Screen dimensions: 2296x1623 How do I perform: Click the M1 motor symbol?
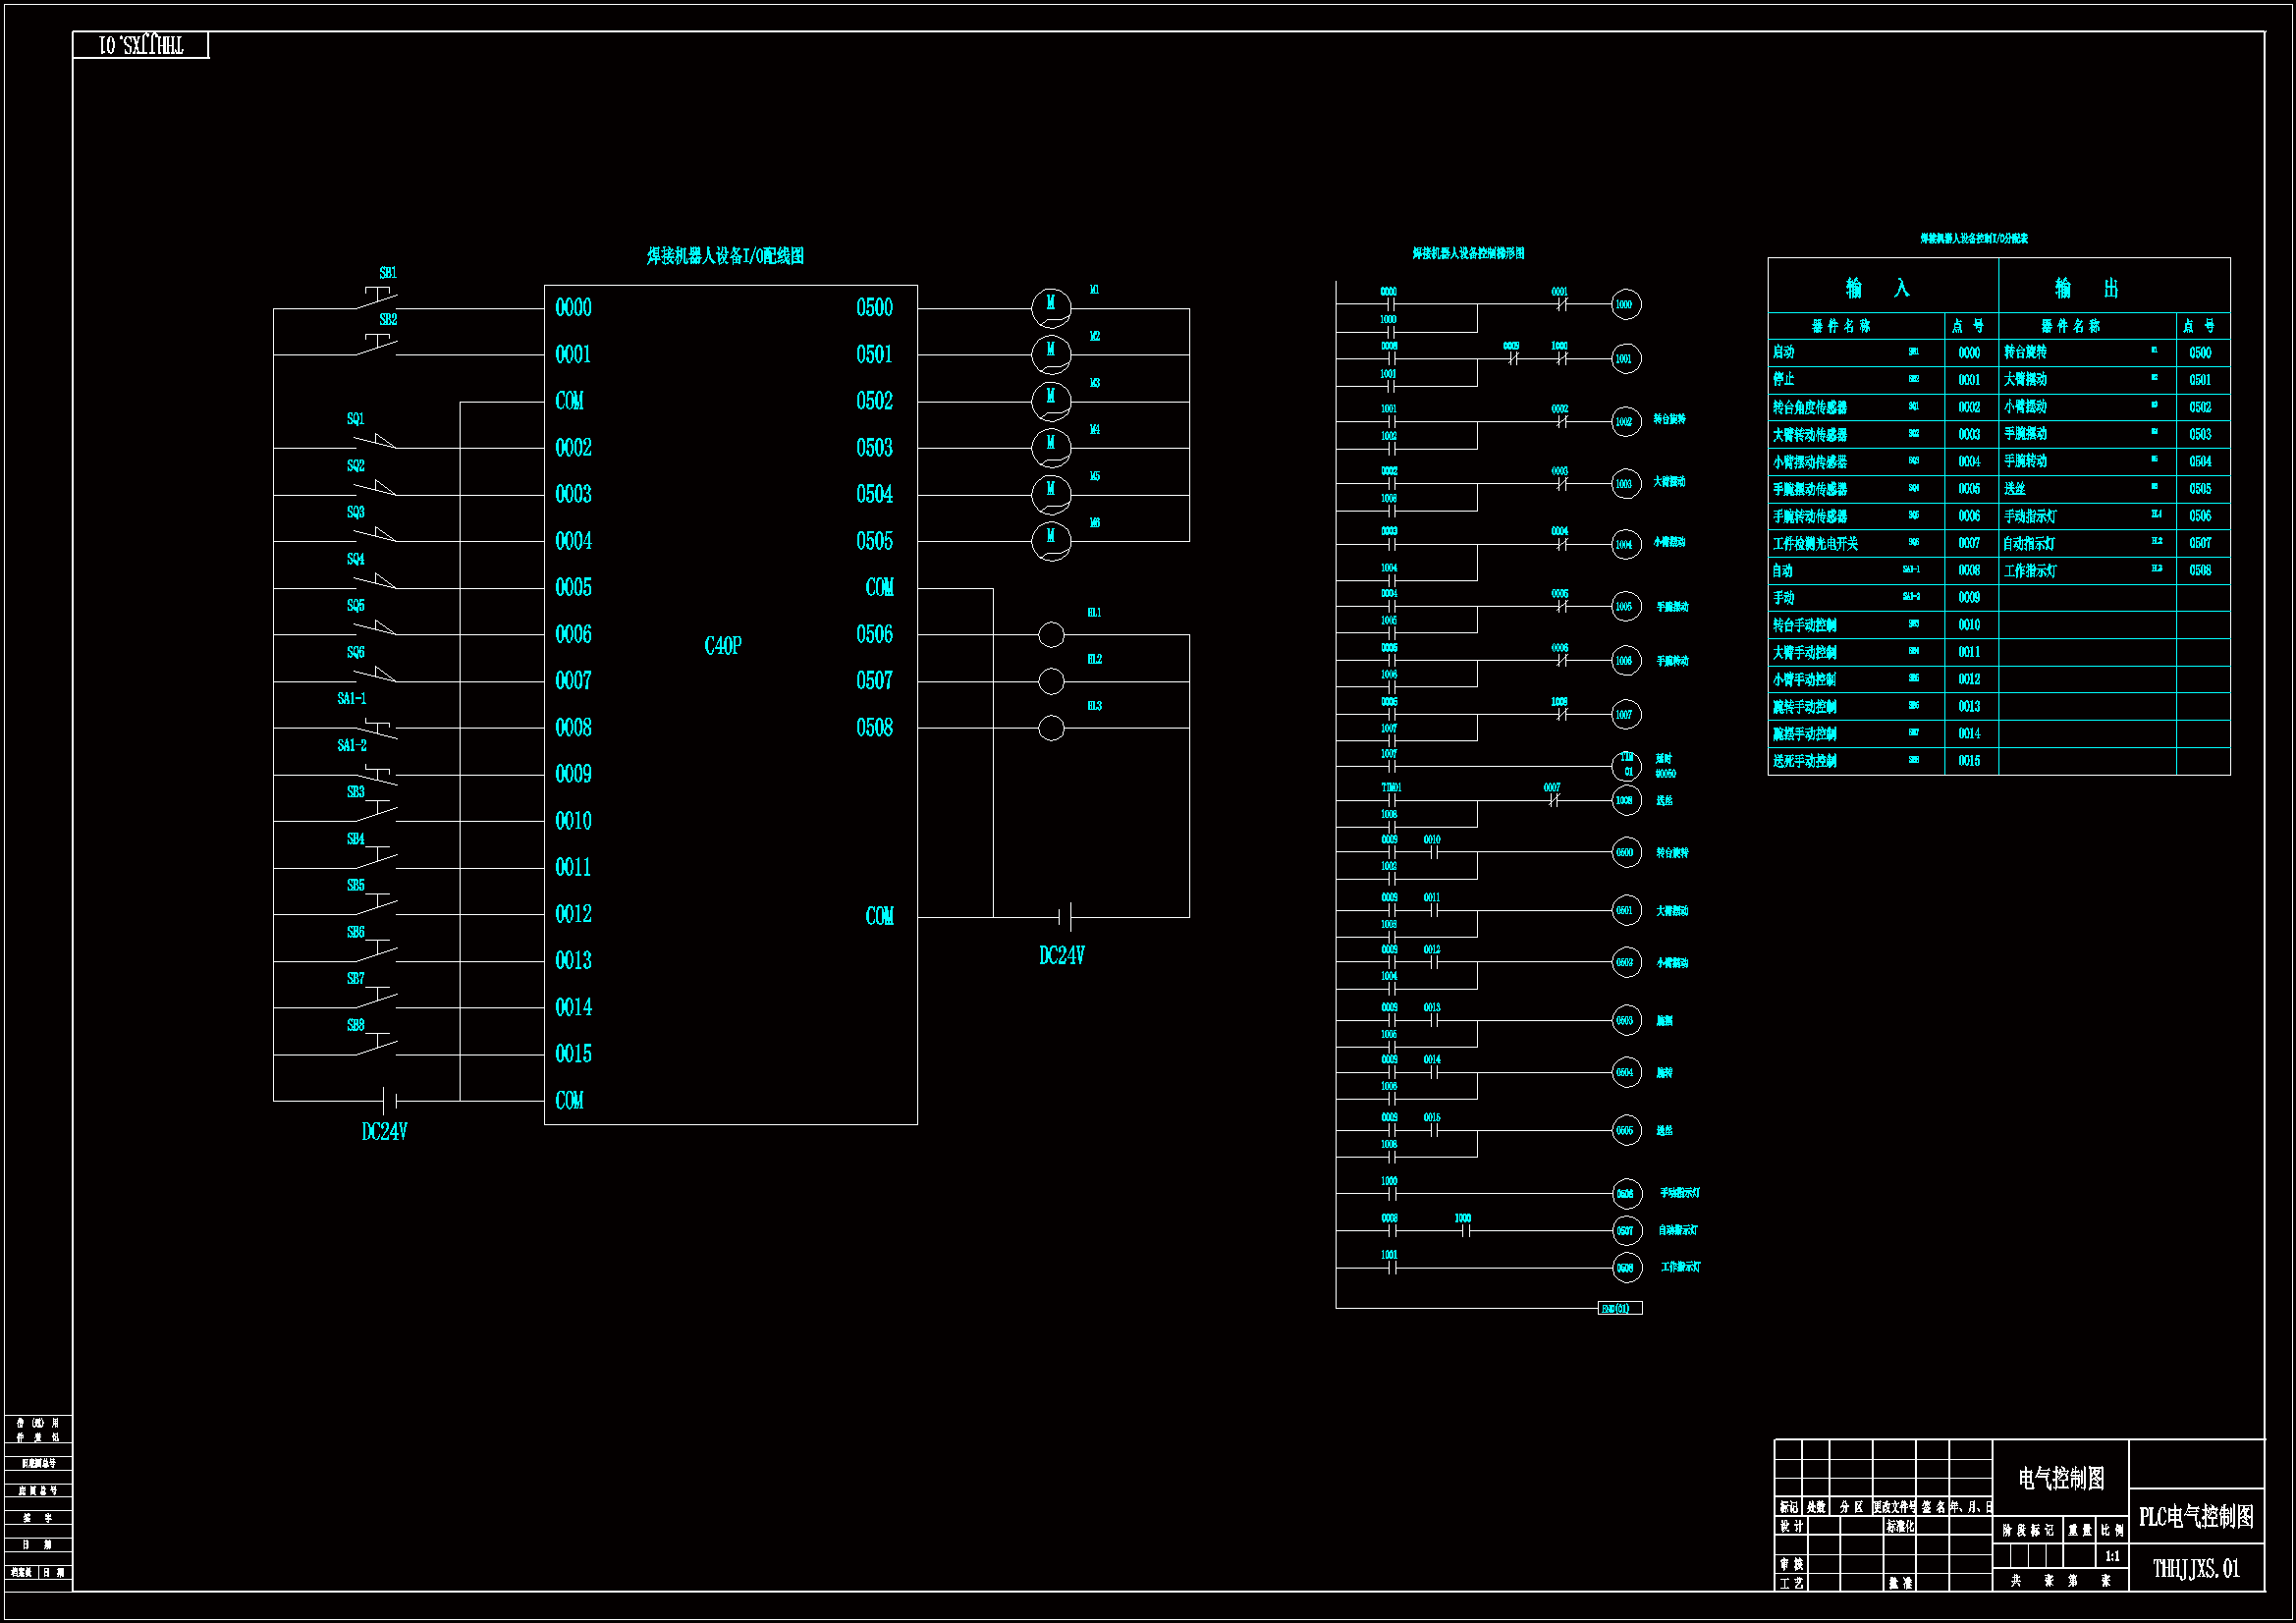pos(1050,307)
